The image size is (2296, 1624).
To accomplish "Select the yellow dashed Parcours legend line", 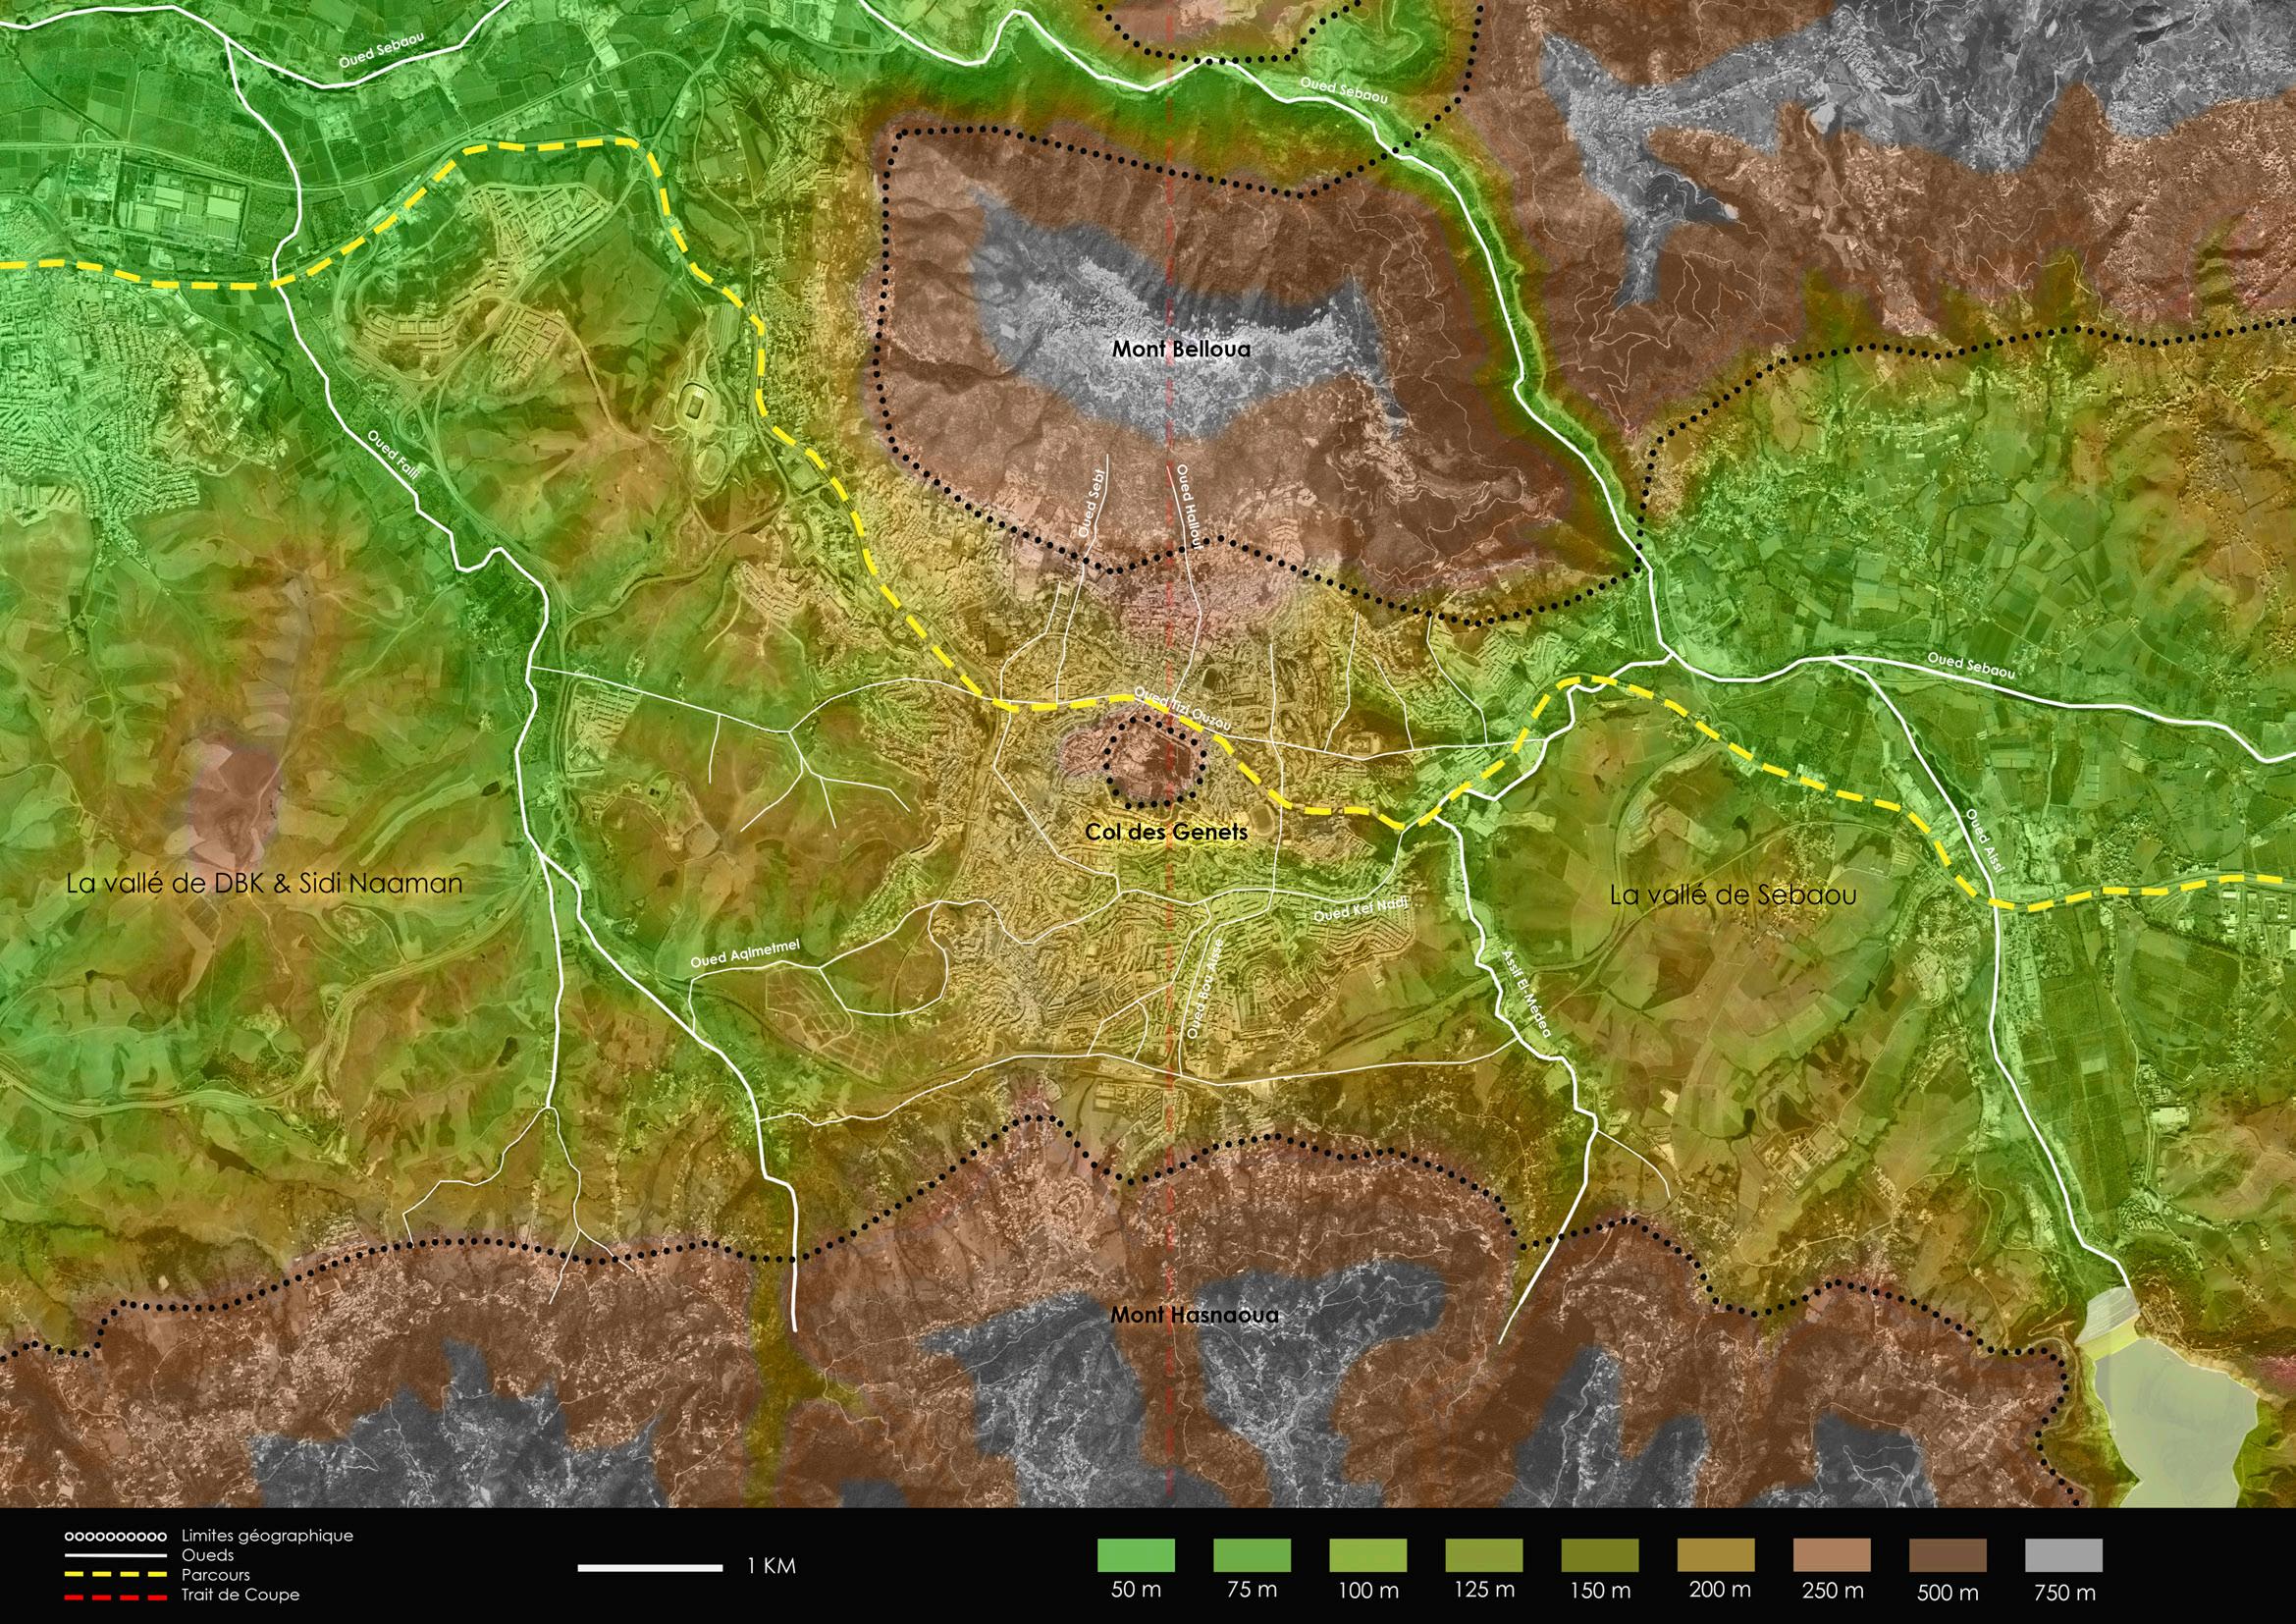I will 116,1575.
